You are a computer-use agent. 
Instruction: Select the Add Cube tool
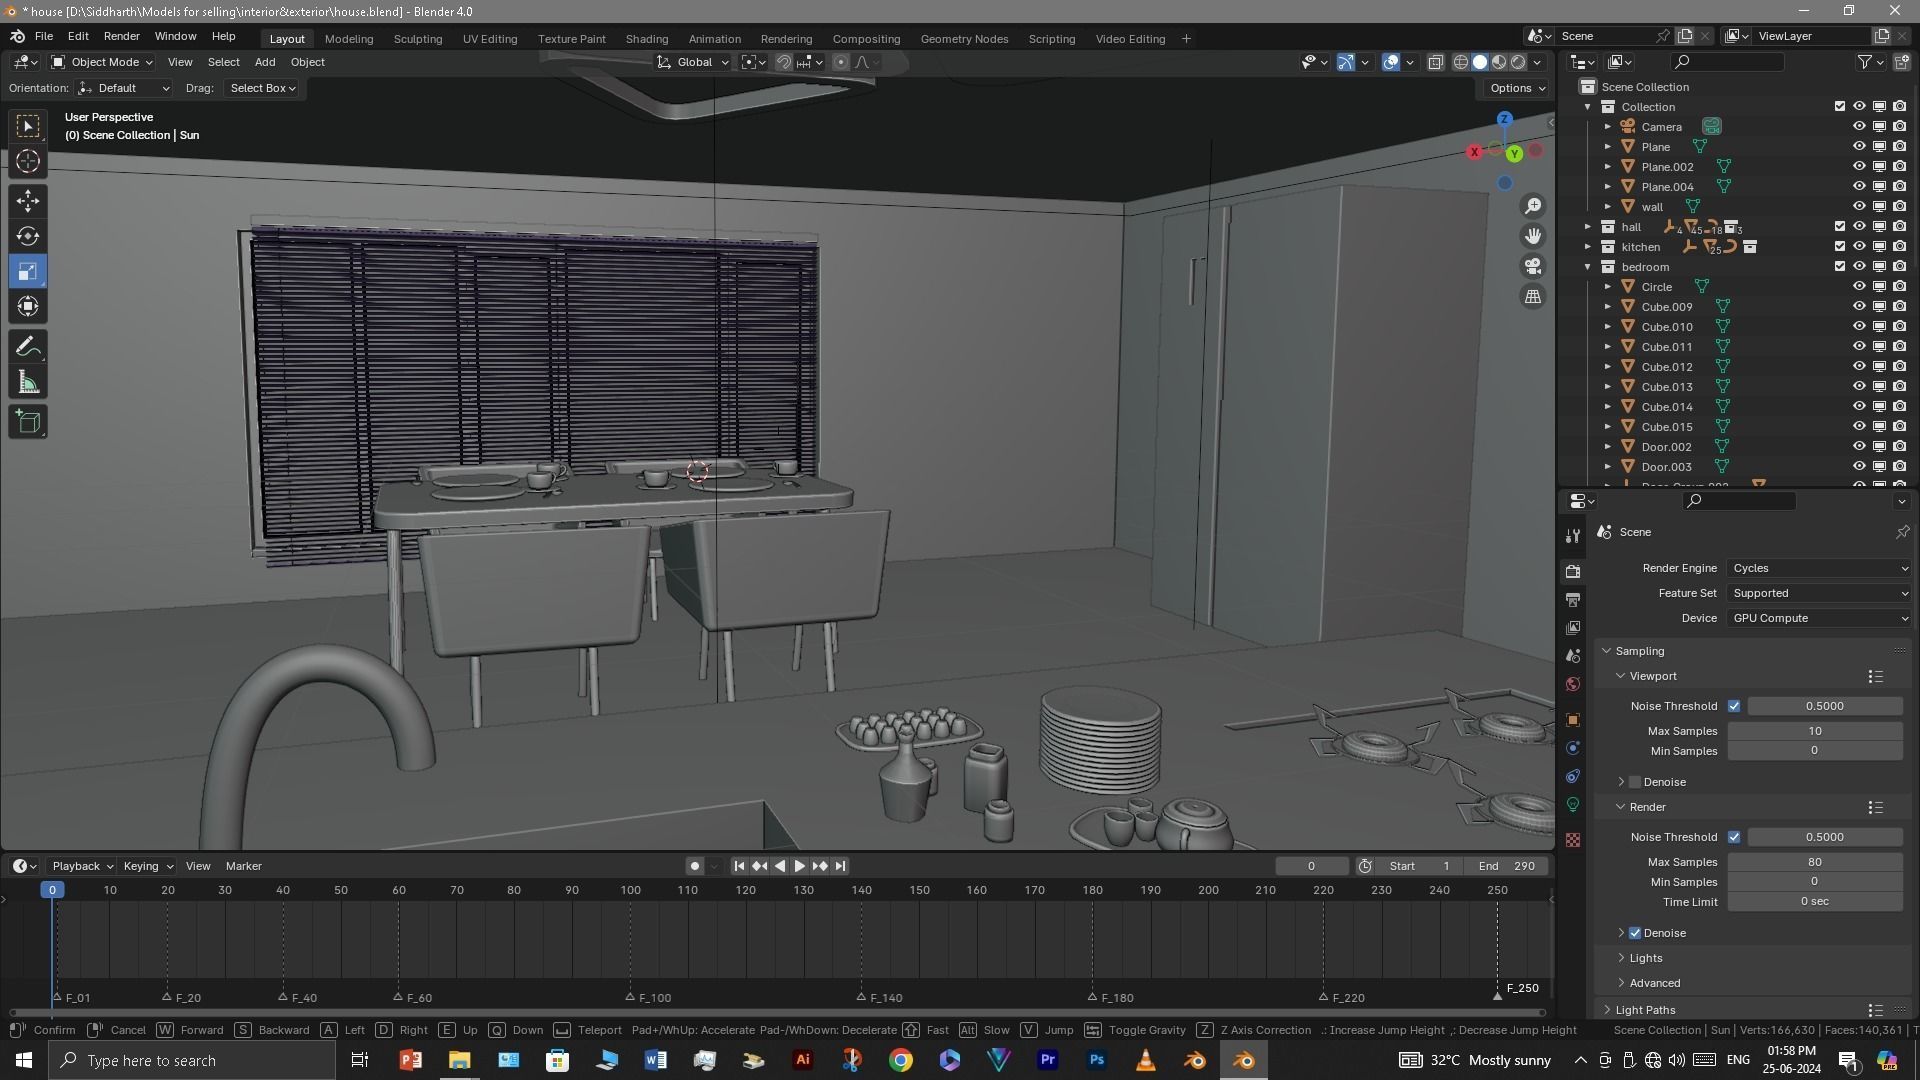click(28, 422)
